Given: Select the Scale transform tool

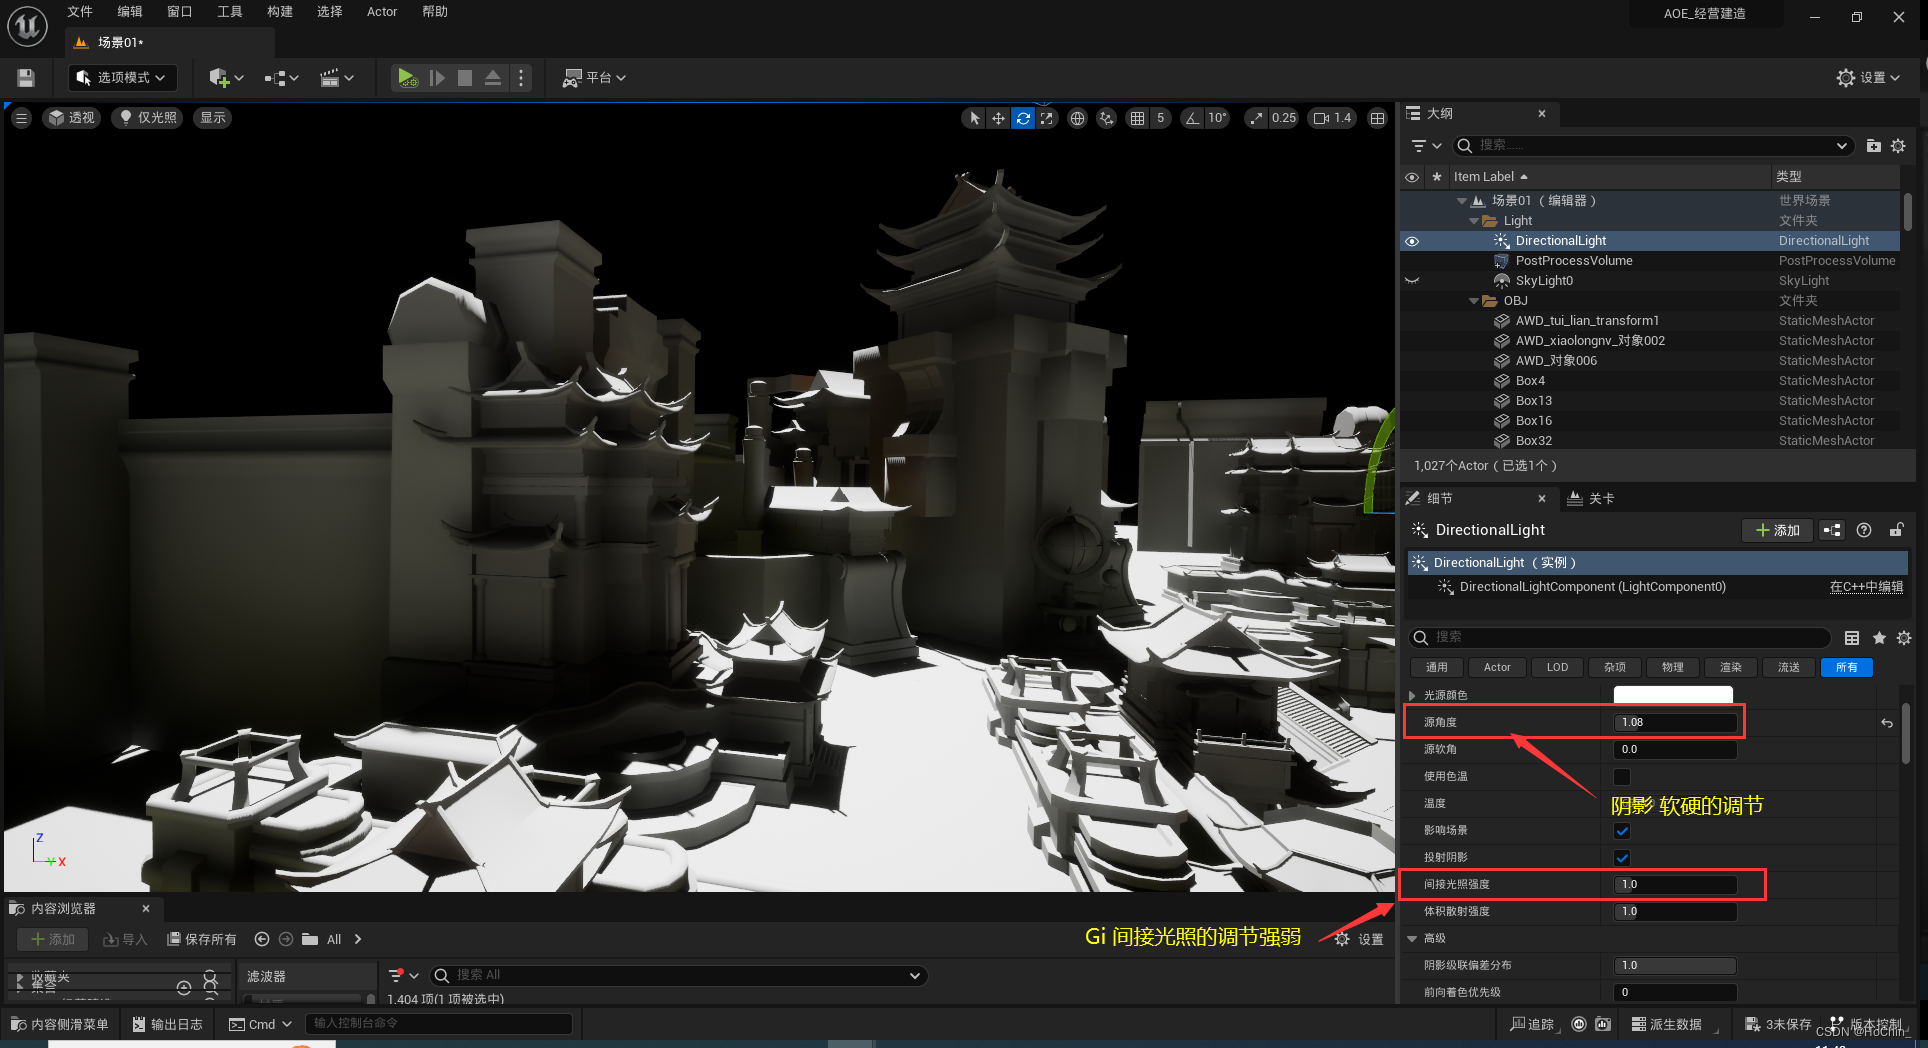Looking at the screenshot, I should [1047, 117].
